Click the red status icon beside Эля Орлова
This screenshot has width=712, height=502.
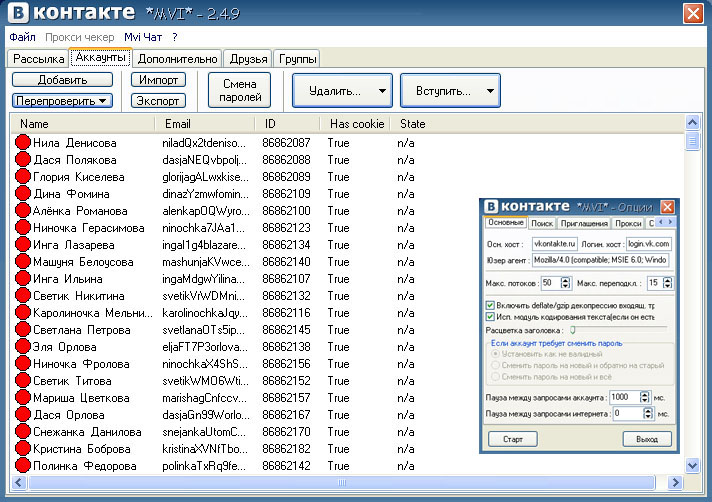coord(22,347)
